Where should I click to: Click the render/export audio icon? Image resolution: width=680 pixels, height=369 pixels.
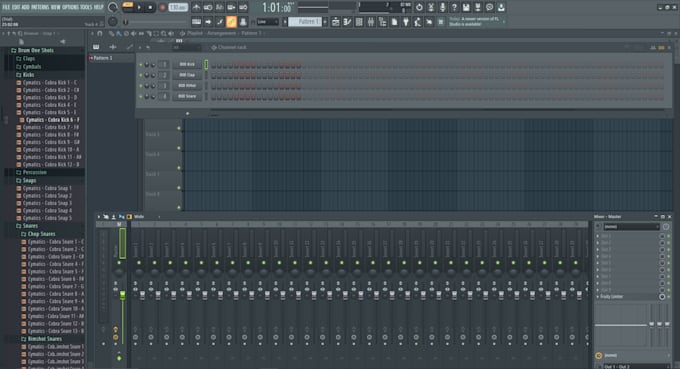coord(478,7)
